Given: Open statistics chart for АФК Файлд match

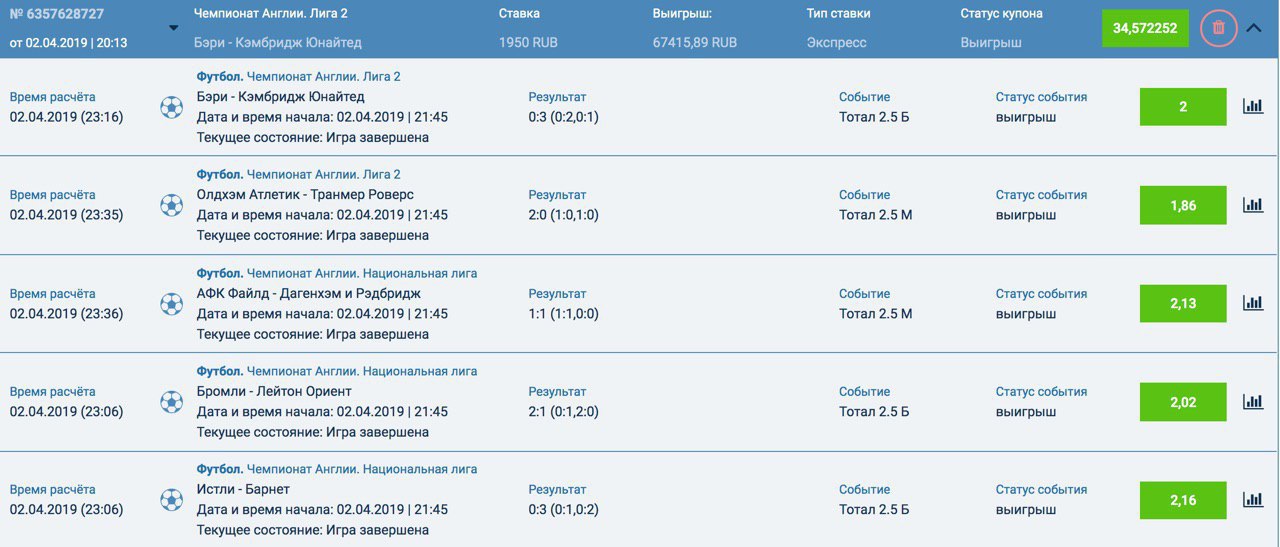Looking at the screenshot, I should (1252, 303).
